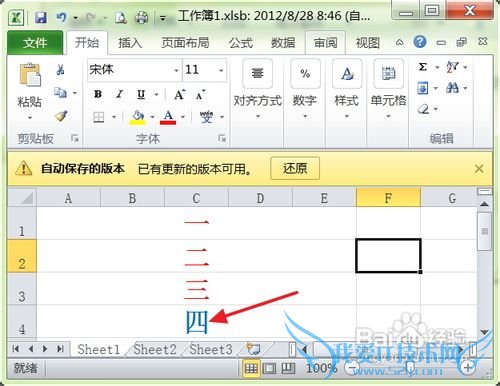Screen dimensions: 500x386
Task: Click the Clear eraser icon
Action: (423, 109)
